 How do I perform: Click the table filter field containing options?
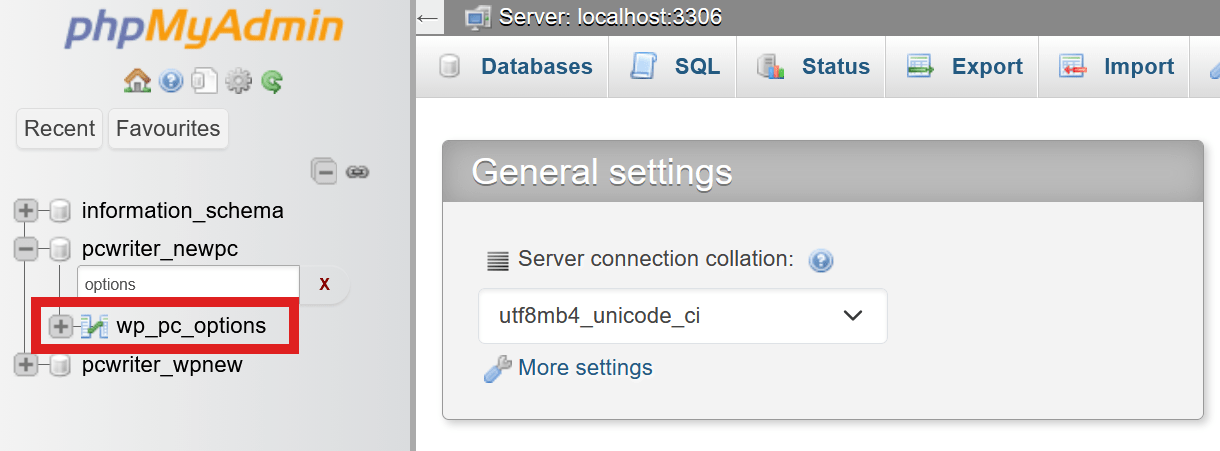click(189, 284)
